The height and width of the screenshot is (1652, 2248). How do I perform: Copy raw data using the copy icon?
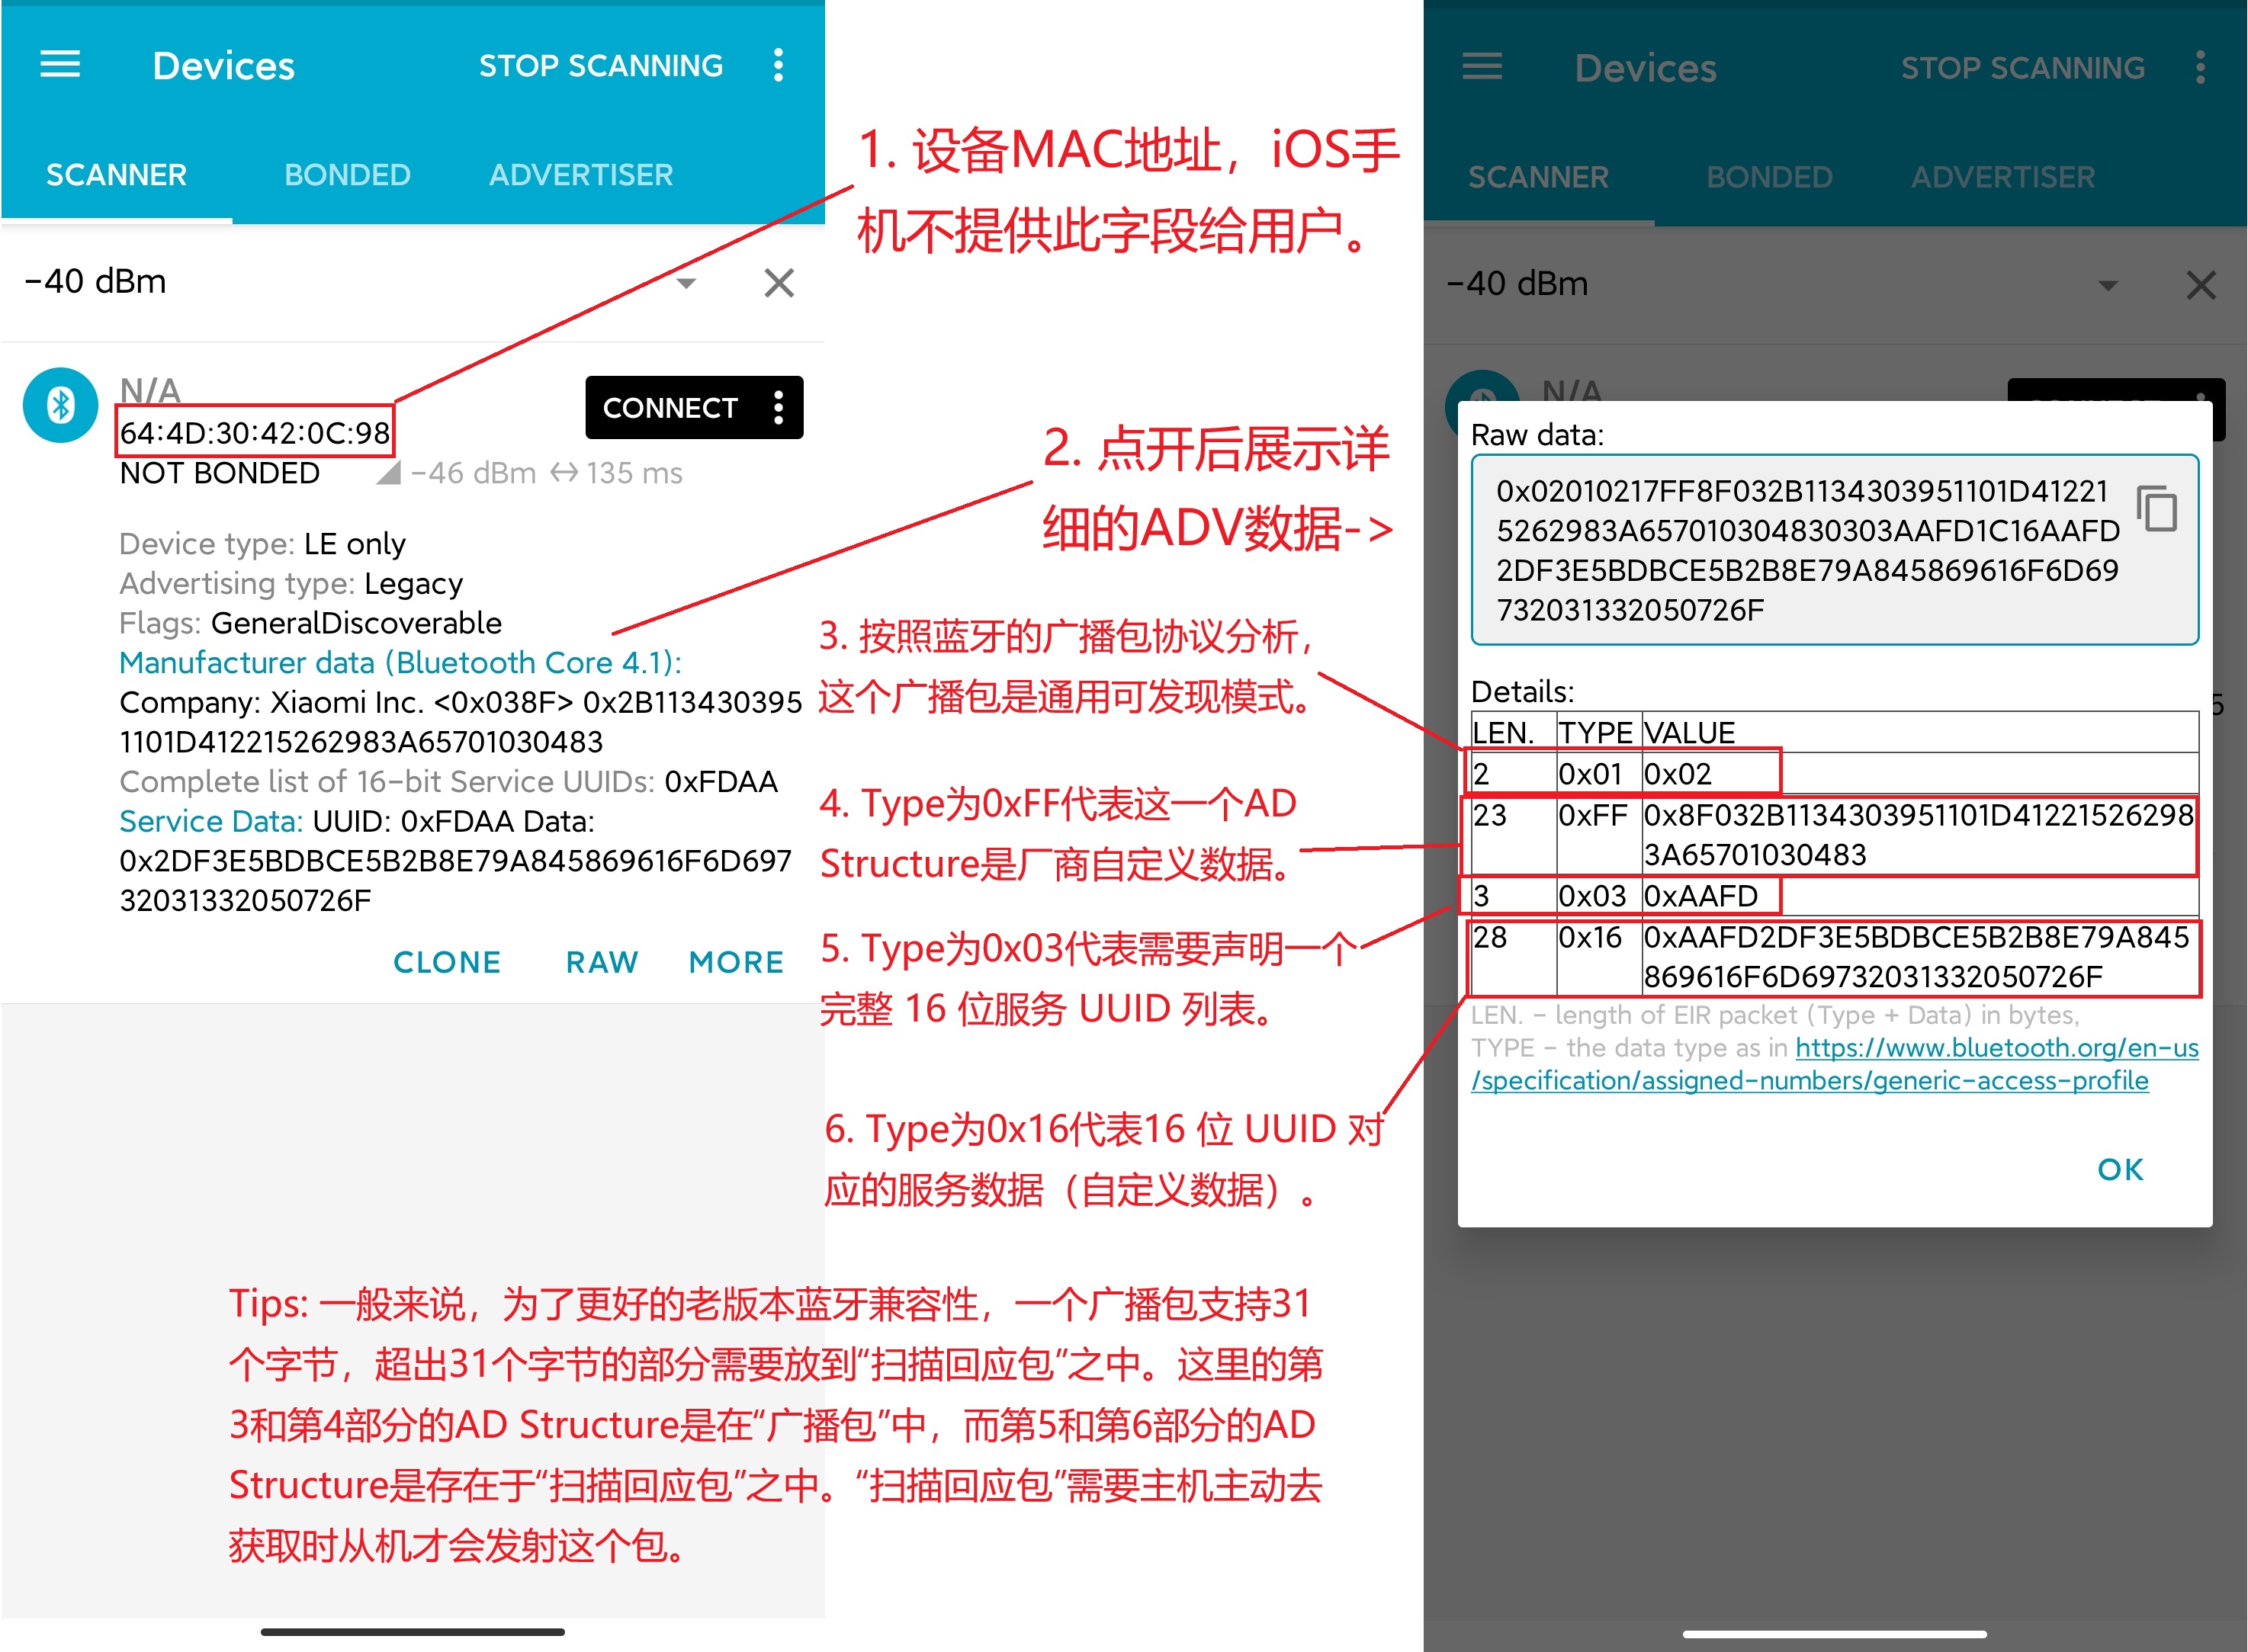pyautogui.click(x=2157, y=509)
